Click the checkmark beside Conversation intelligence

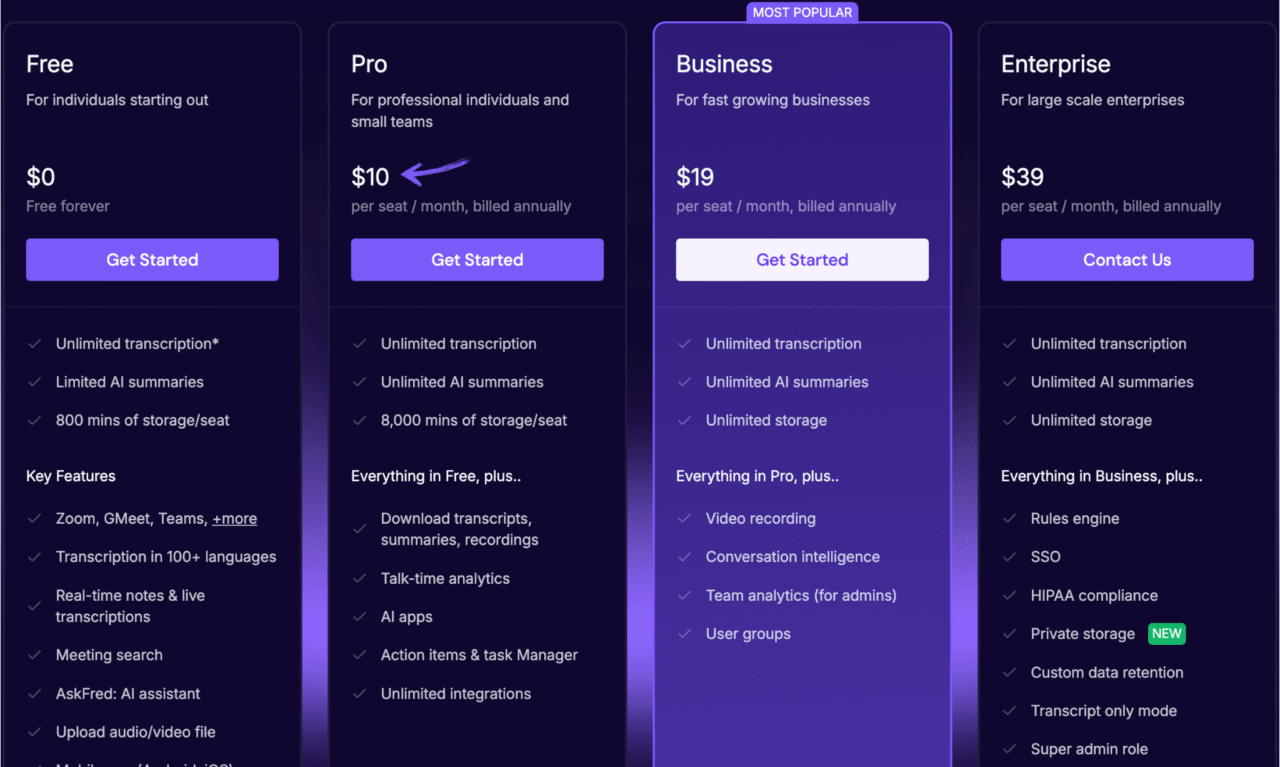[x=686, y=556]
